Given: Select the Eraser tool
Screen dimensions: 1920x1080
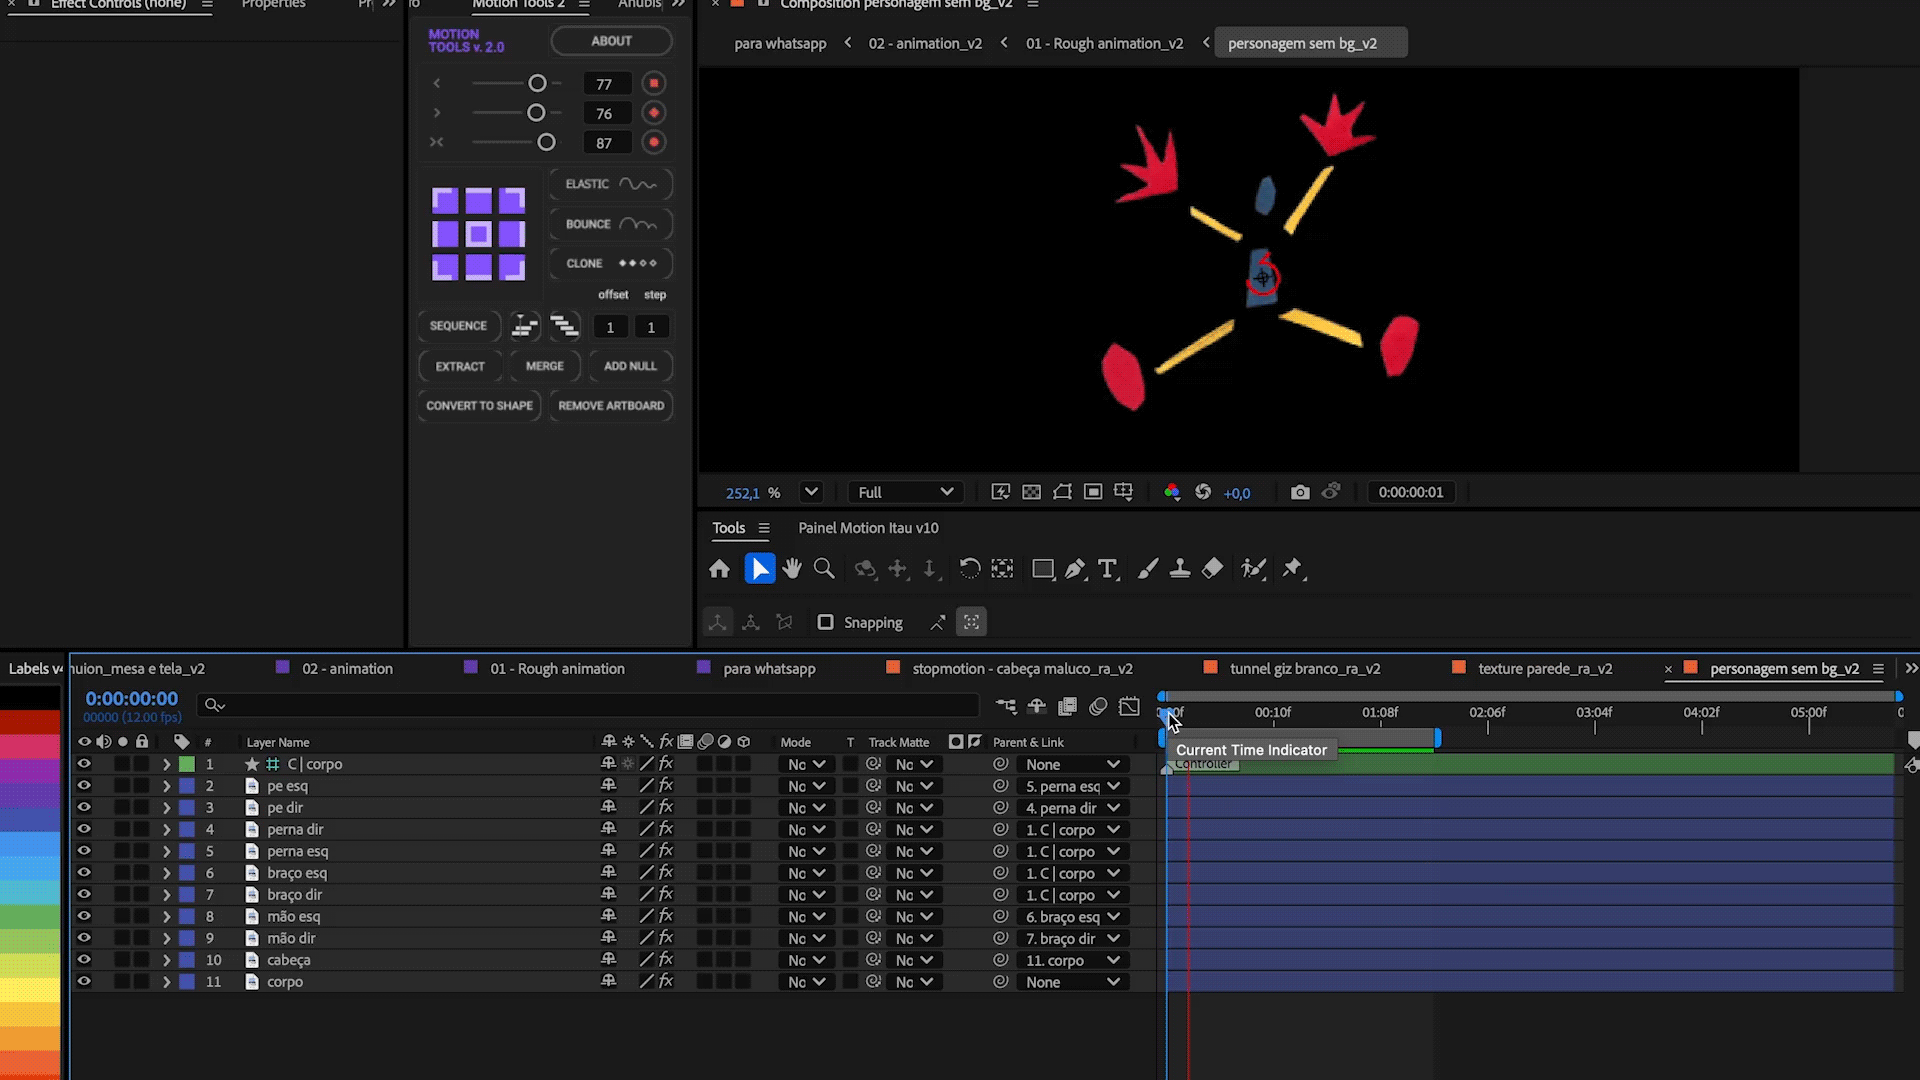Looking at the screenshot, I should (x=1212, y=569).
